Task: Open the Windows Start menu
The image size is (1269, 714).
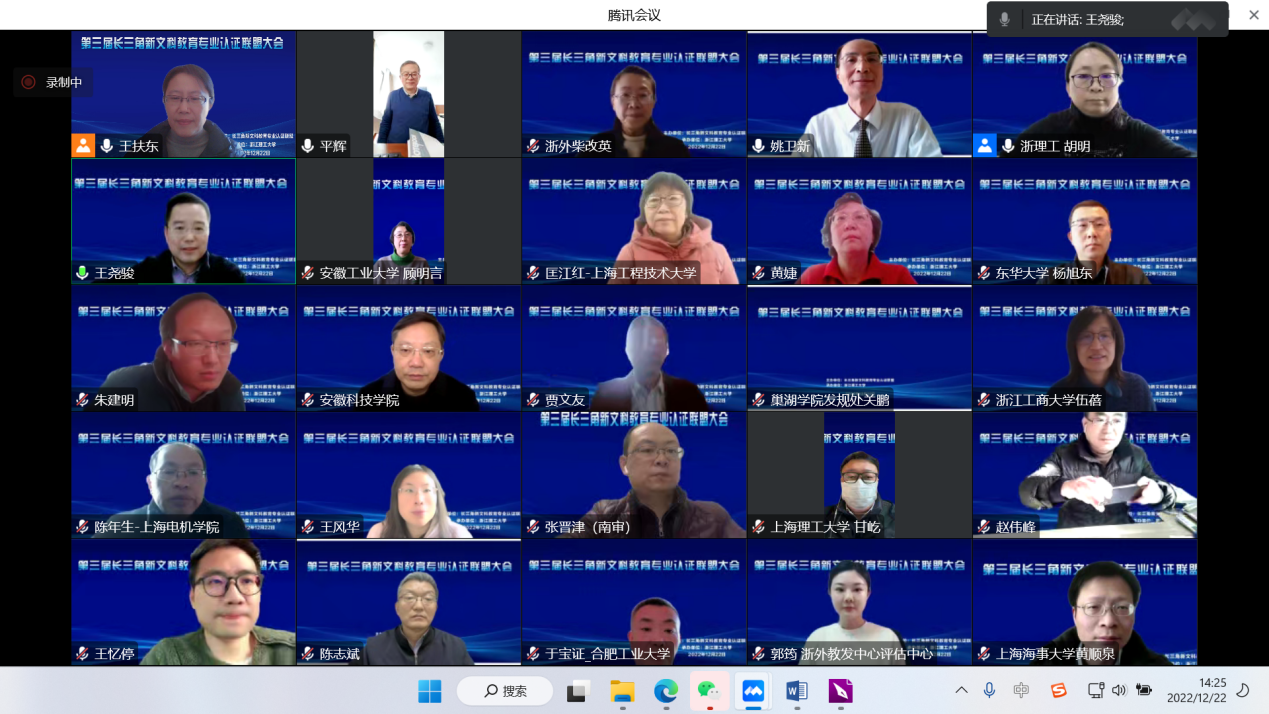Action: point(430,691)
